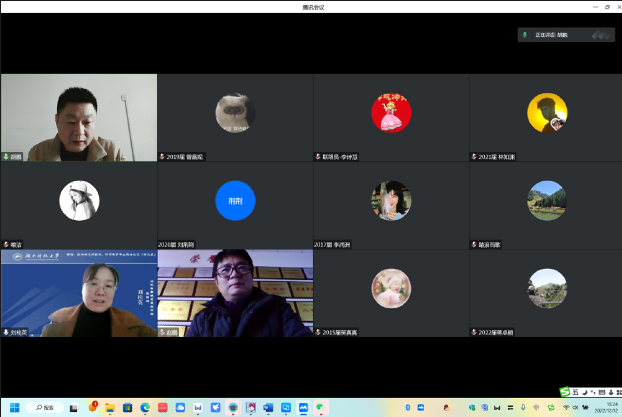Select the white hat girl avatar
This screenshot has height=417, width=622.
pyautogui.click(x=79, y=201)
